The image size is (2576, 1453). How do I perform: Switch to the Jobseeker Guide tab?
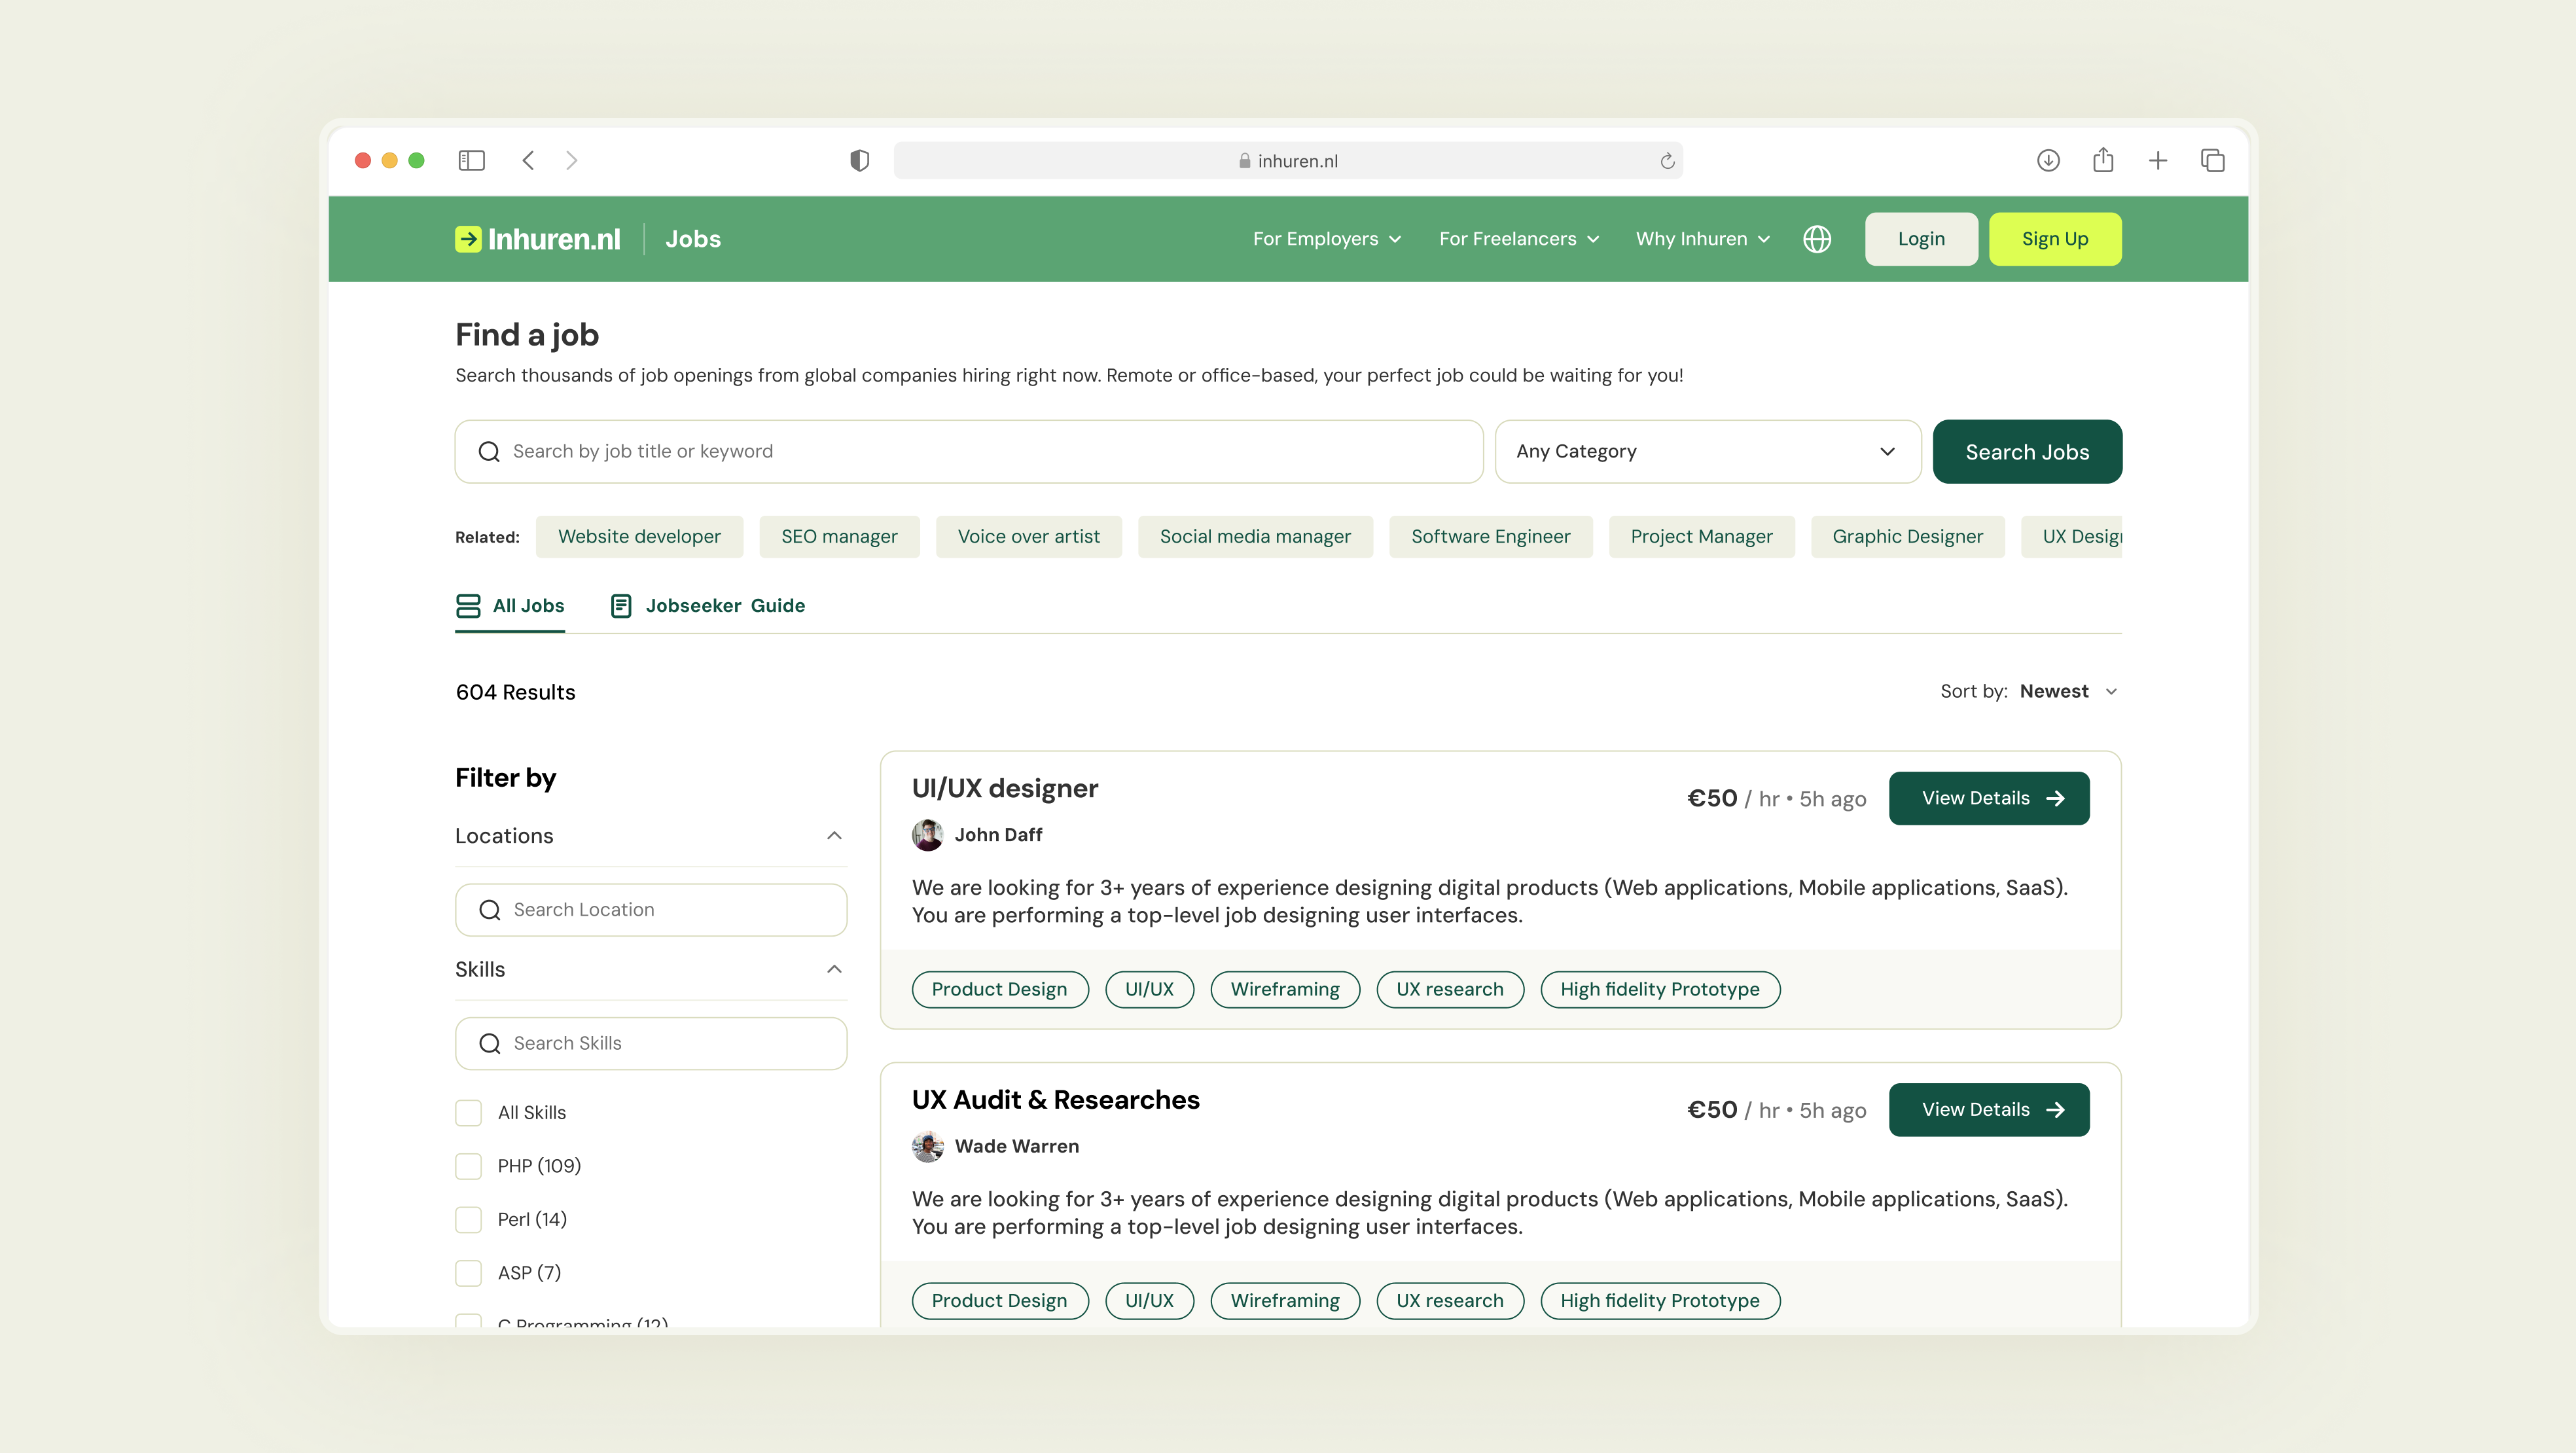(708, 605)
